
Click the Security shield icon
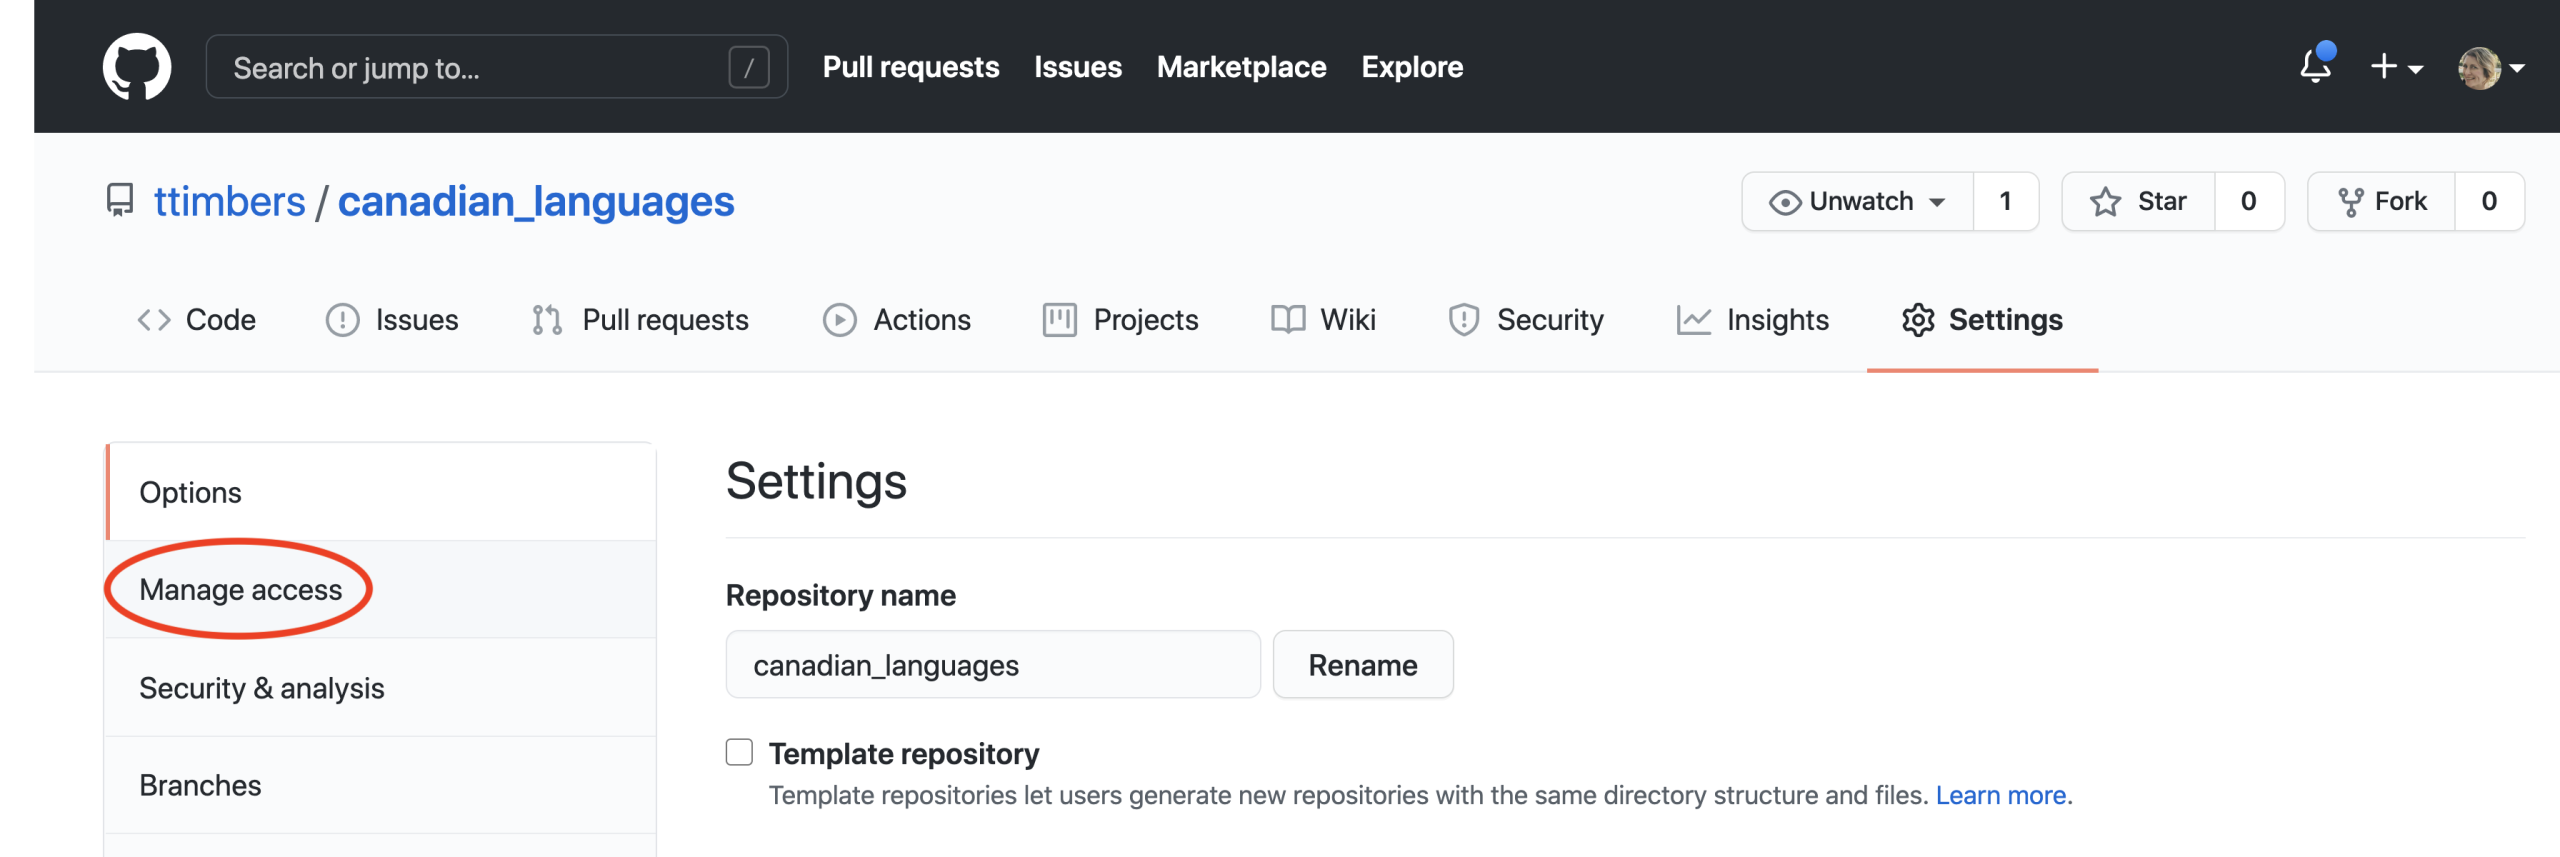pyautogui.click(x=1463, y=320)
